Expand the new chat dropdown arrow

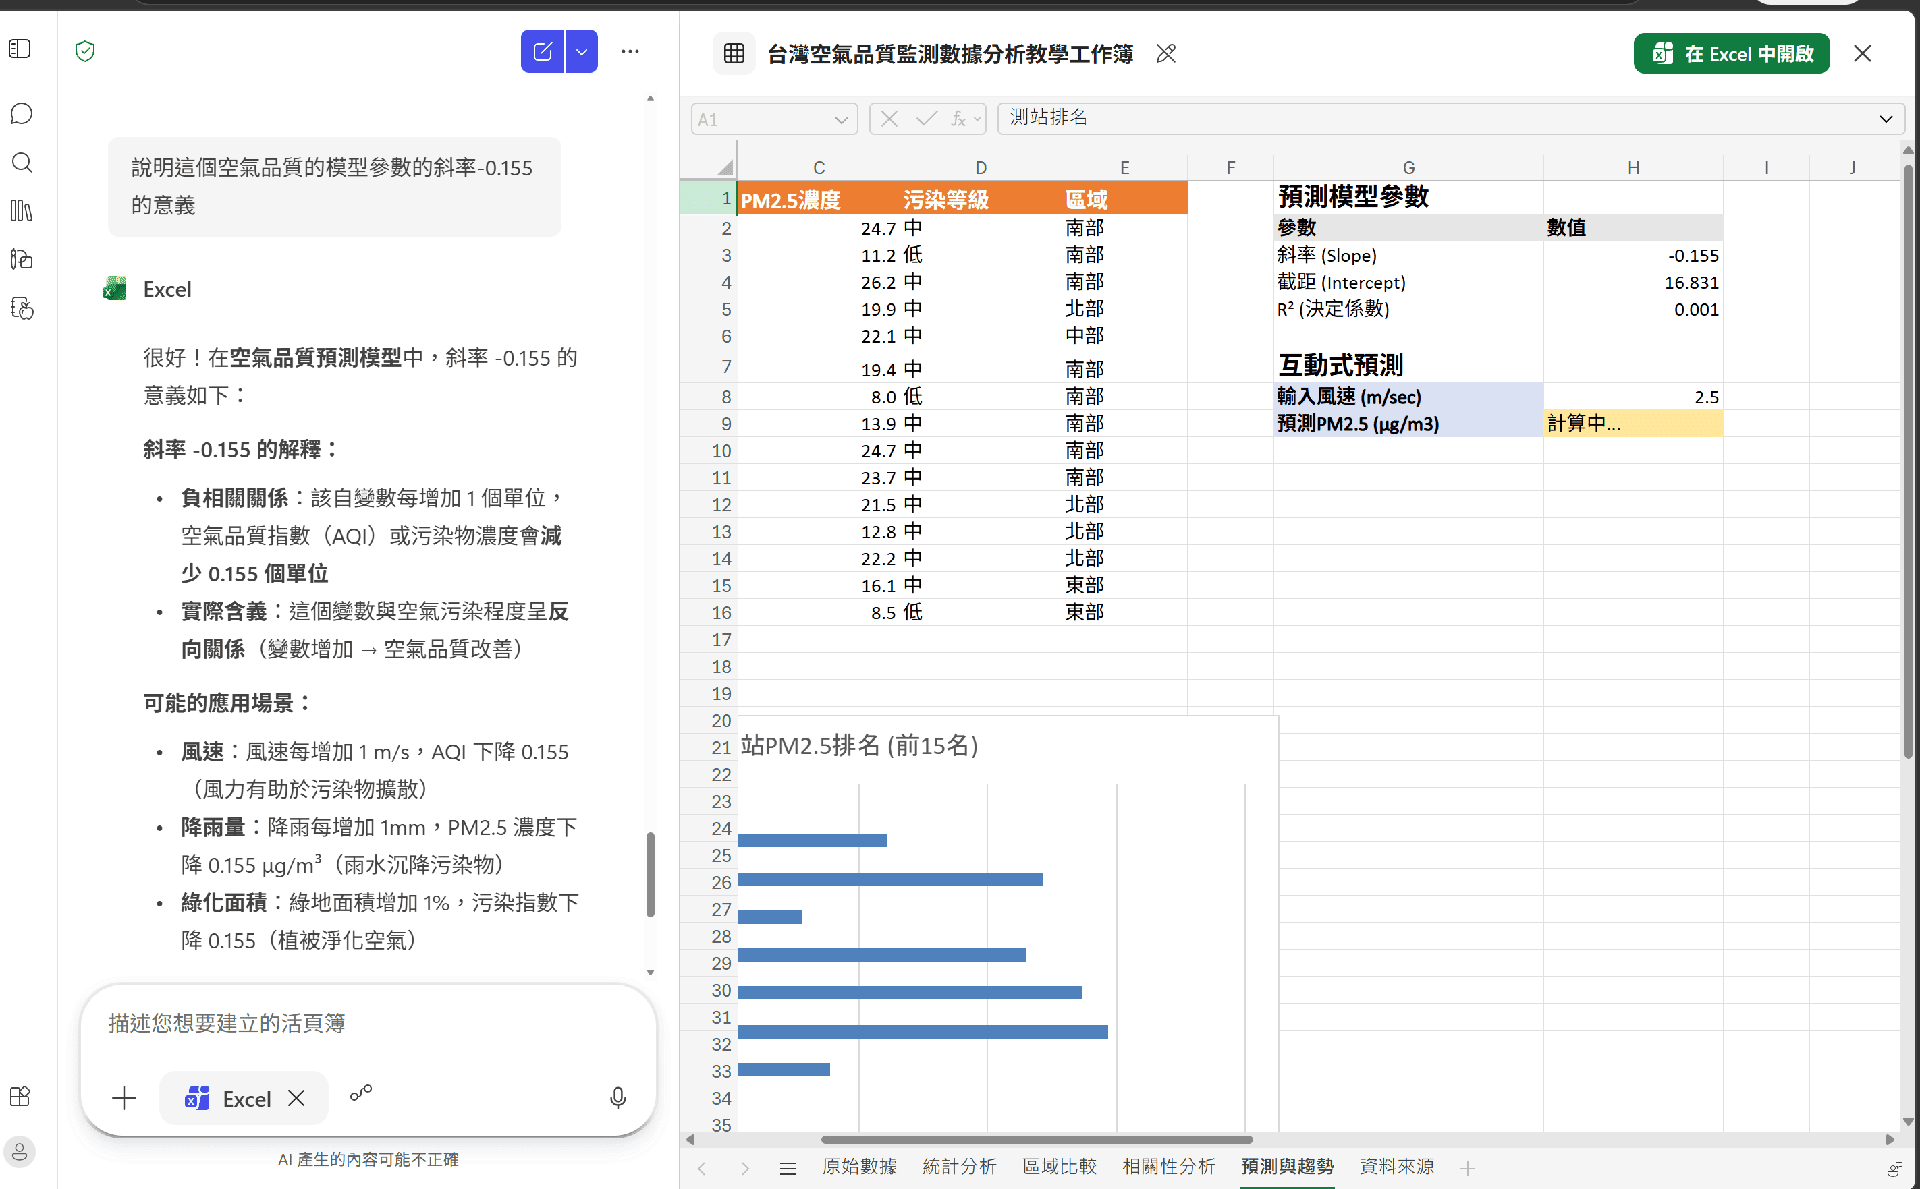click(x=582, y=51)
